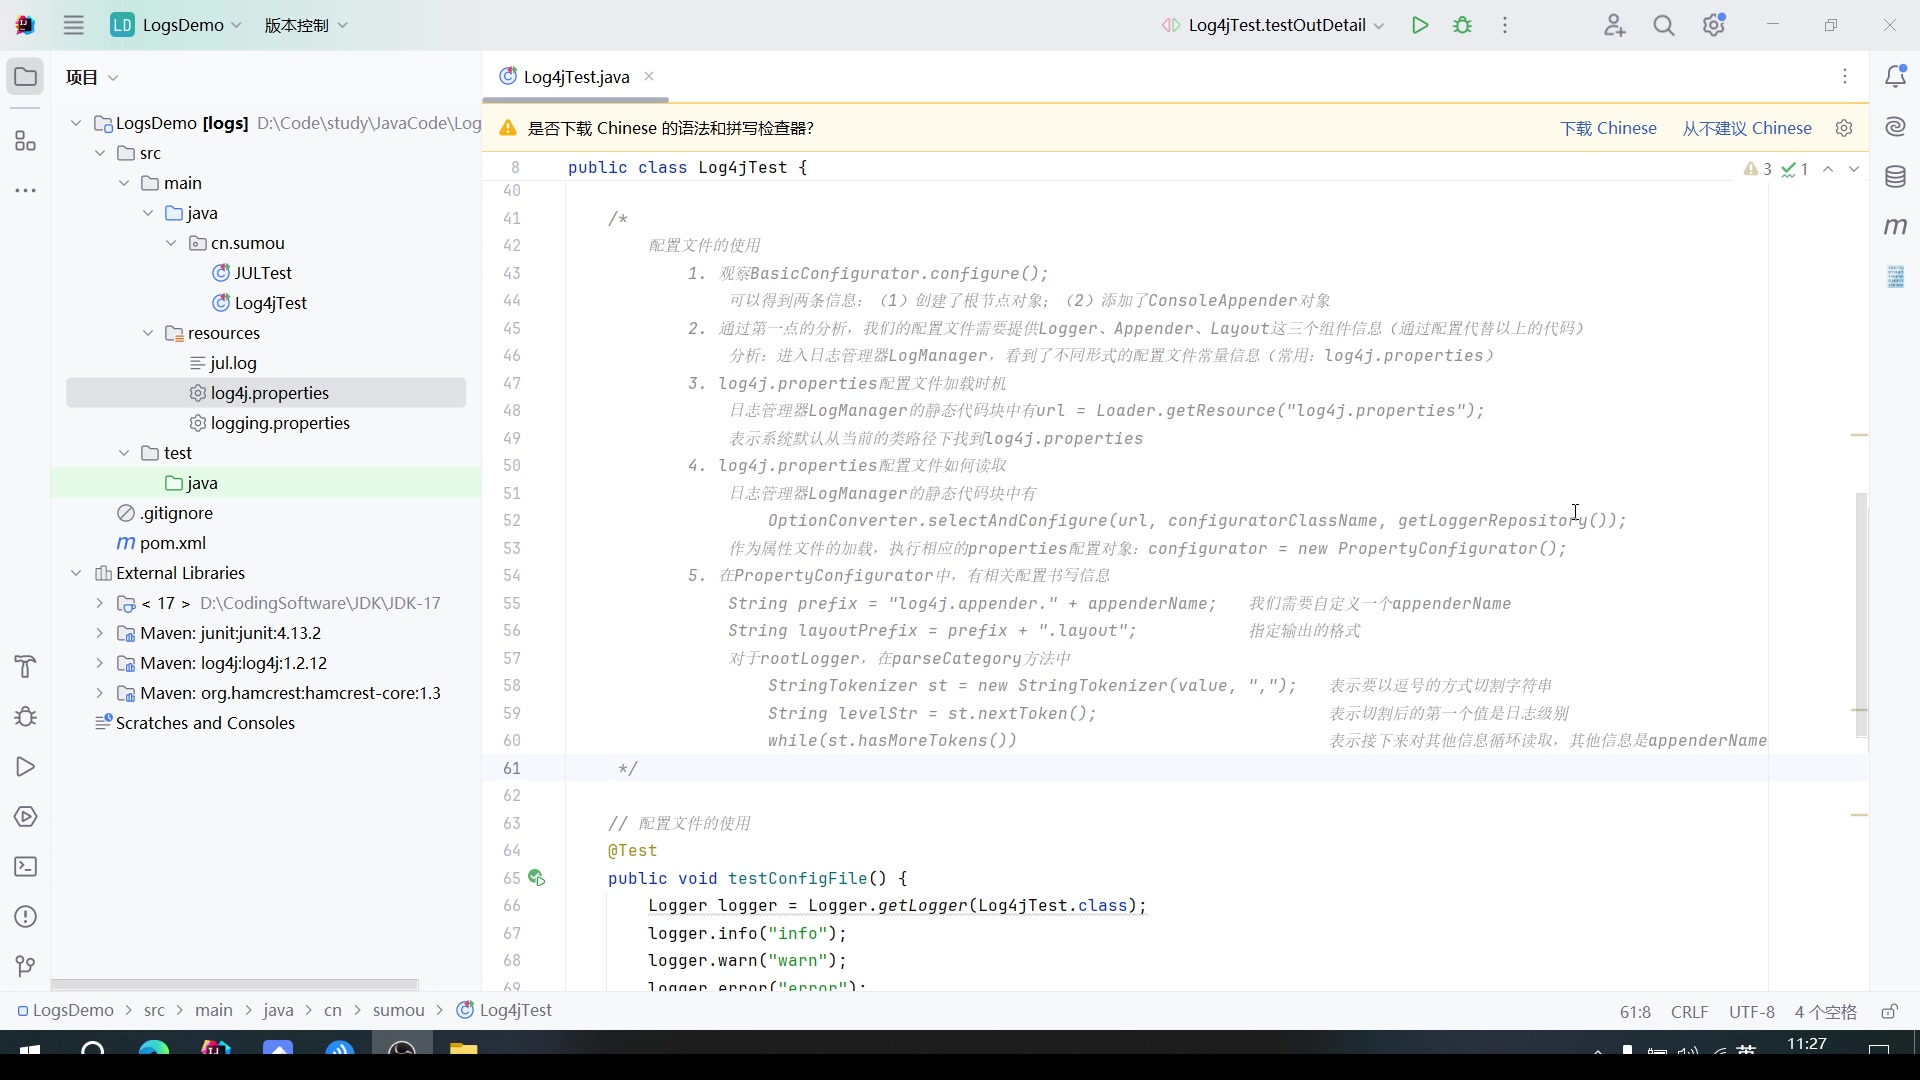Open the run configuration dropdown
The width and height of the screenshot is (1920, 1080).
(1275, 25)
